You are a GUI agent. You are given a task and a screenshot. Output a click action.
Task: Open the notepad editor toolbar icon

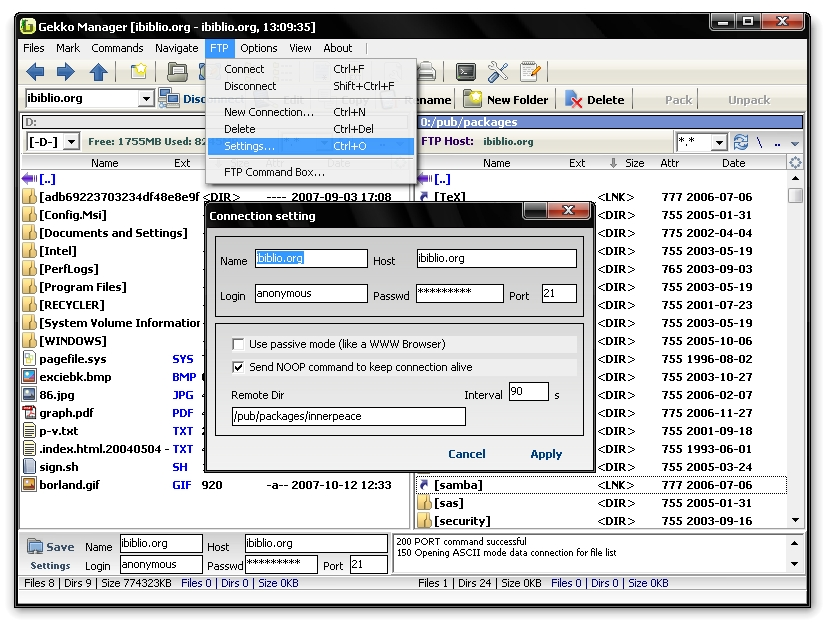(x=530, y=72)
